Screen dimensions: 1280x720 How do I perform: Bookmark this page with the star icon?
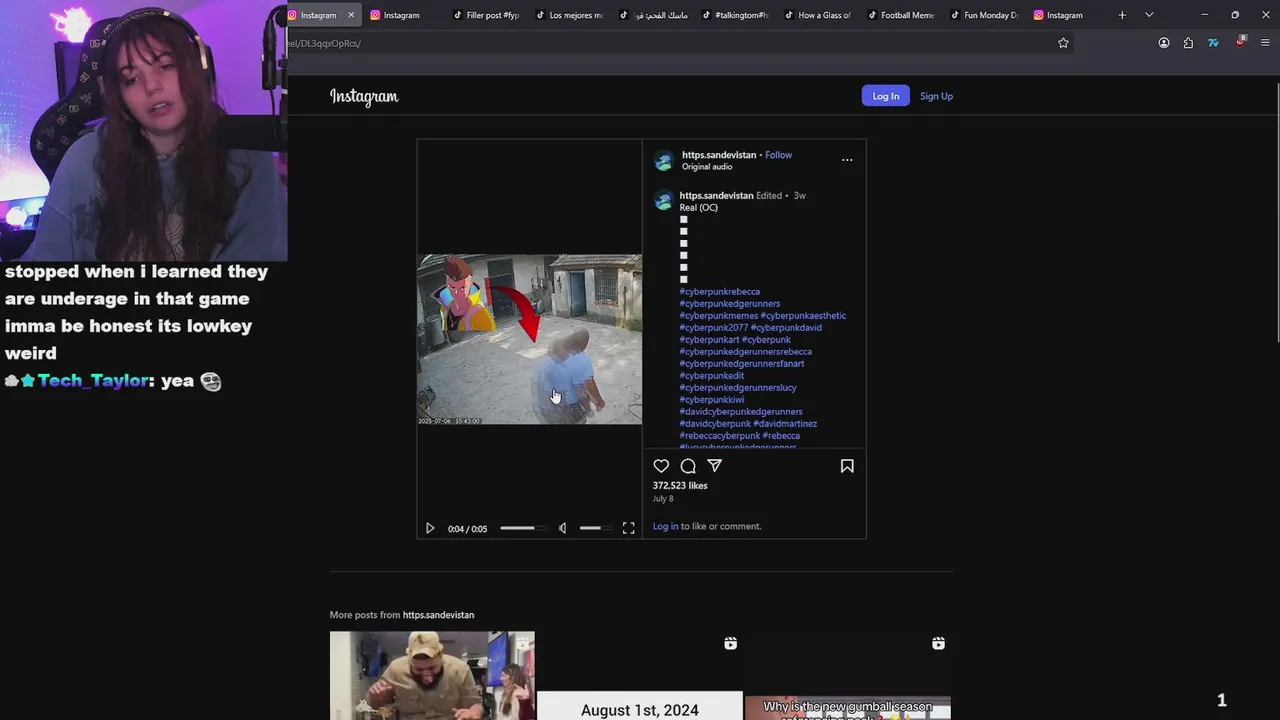coord(1063,43)
